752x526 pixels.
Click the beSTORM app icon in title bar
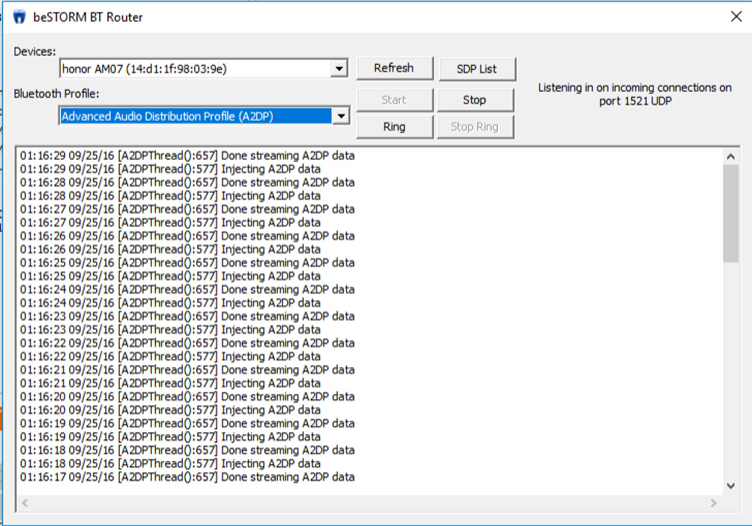tap(18, 16)
